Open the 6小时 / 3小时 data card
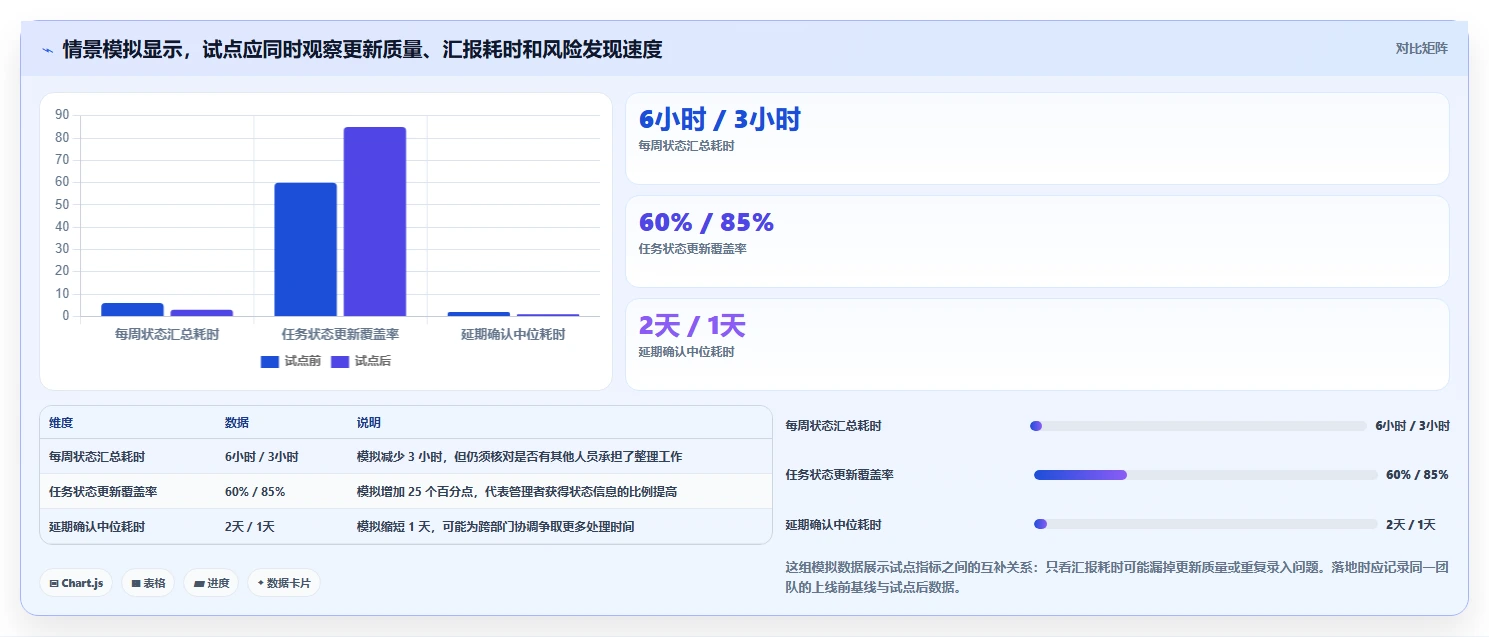 coord(1037,138)
